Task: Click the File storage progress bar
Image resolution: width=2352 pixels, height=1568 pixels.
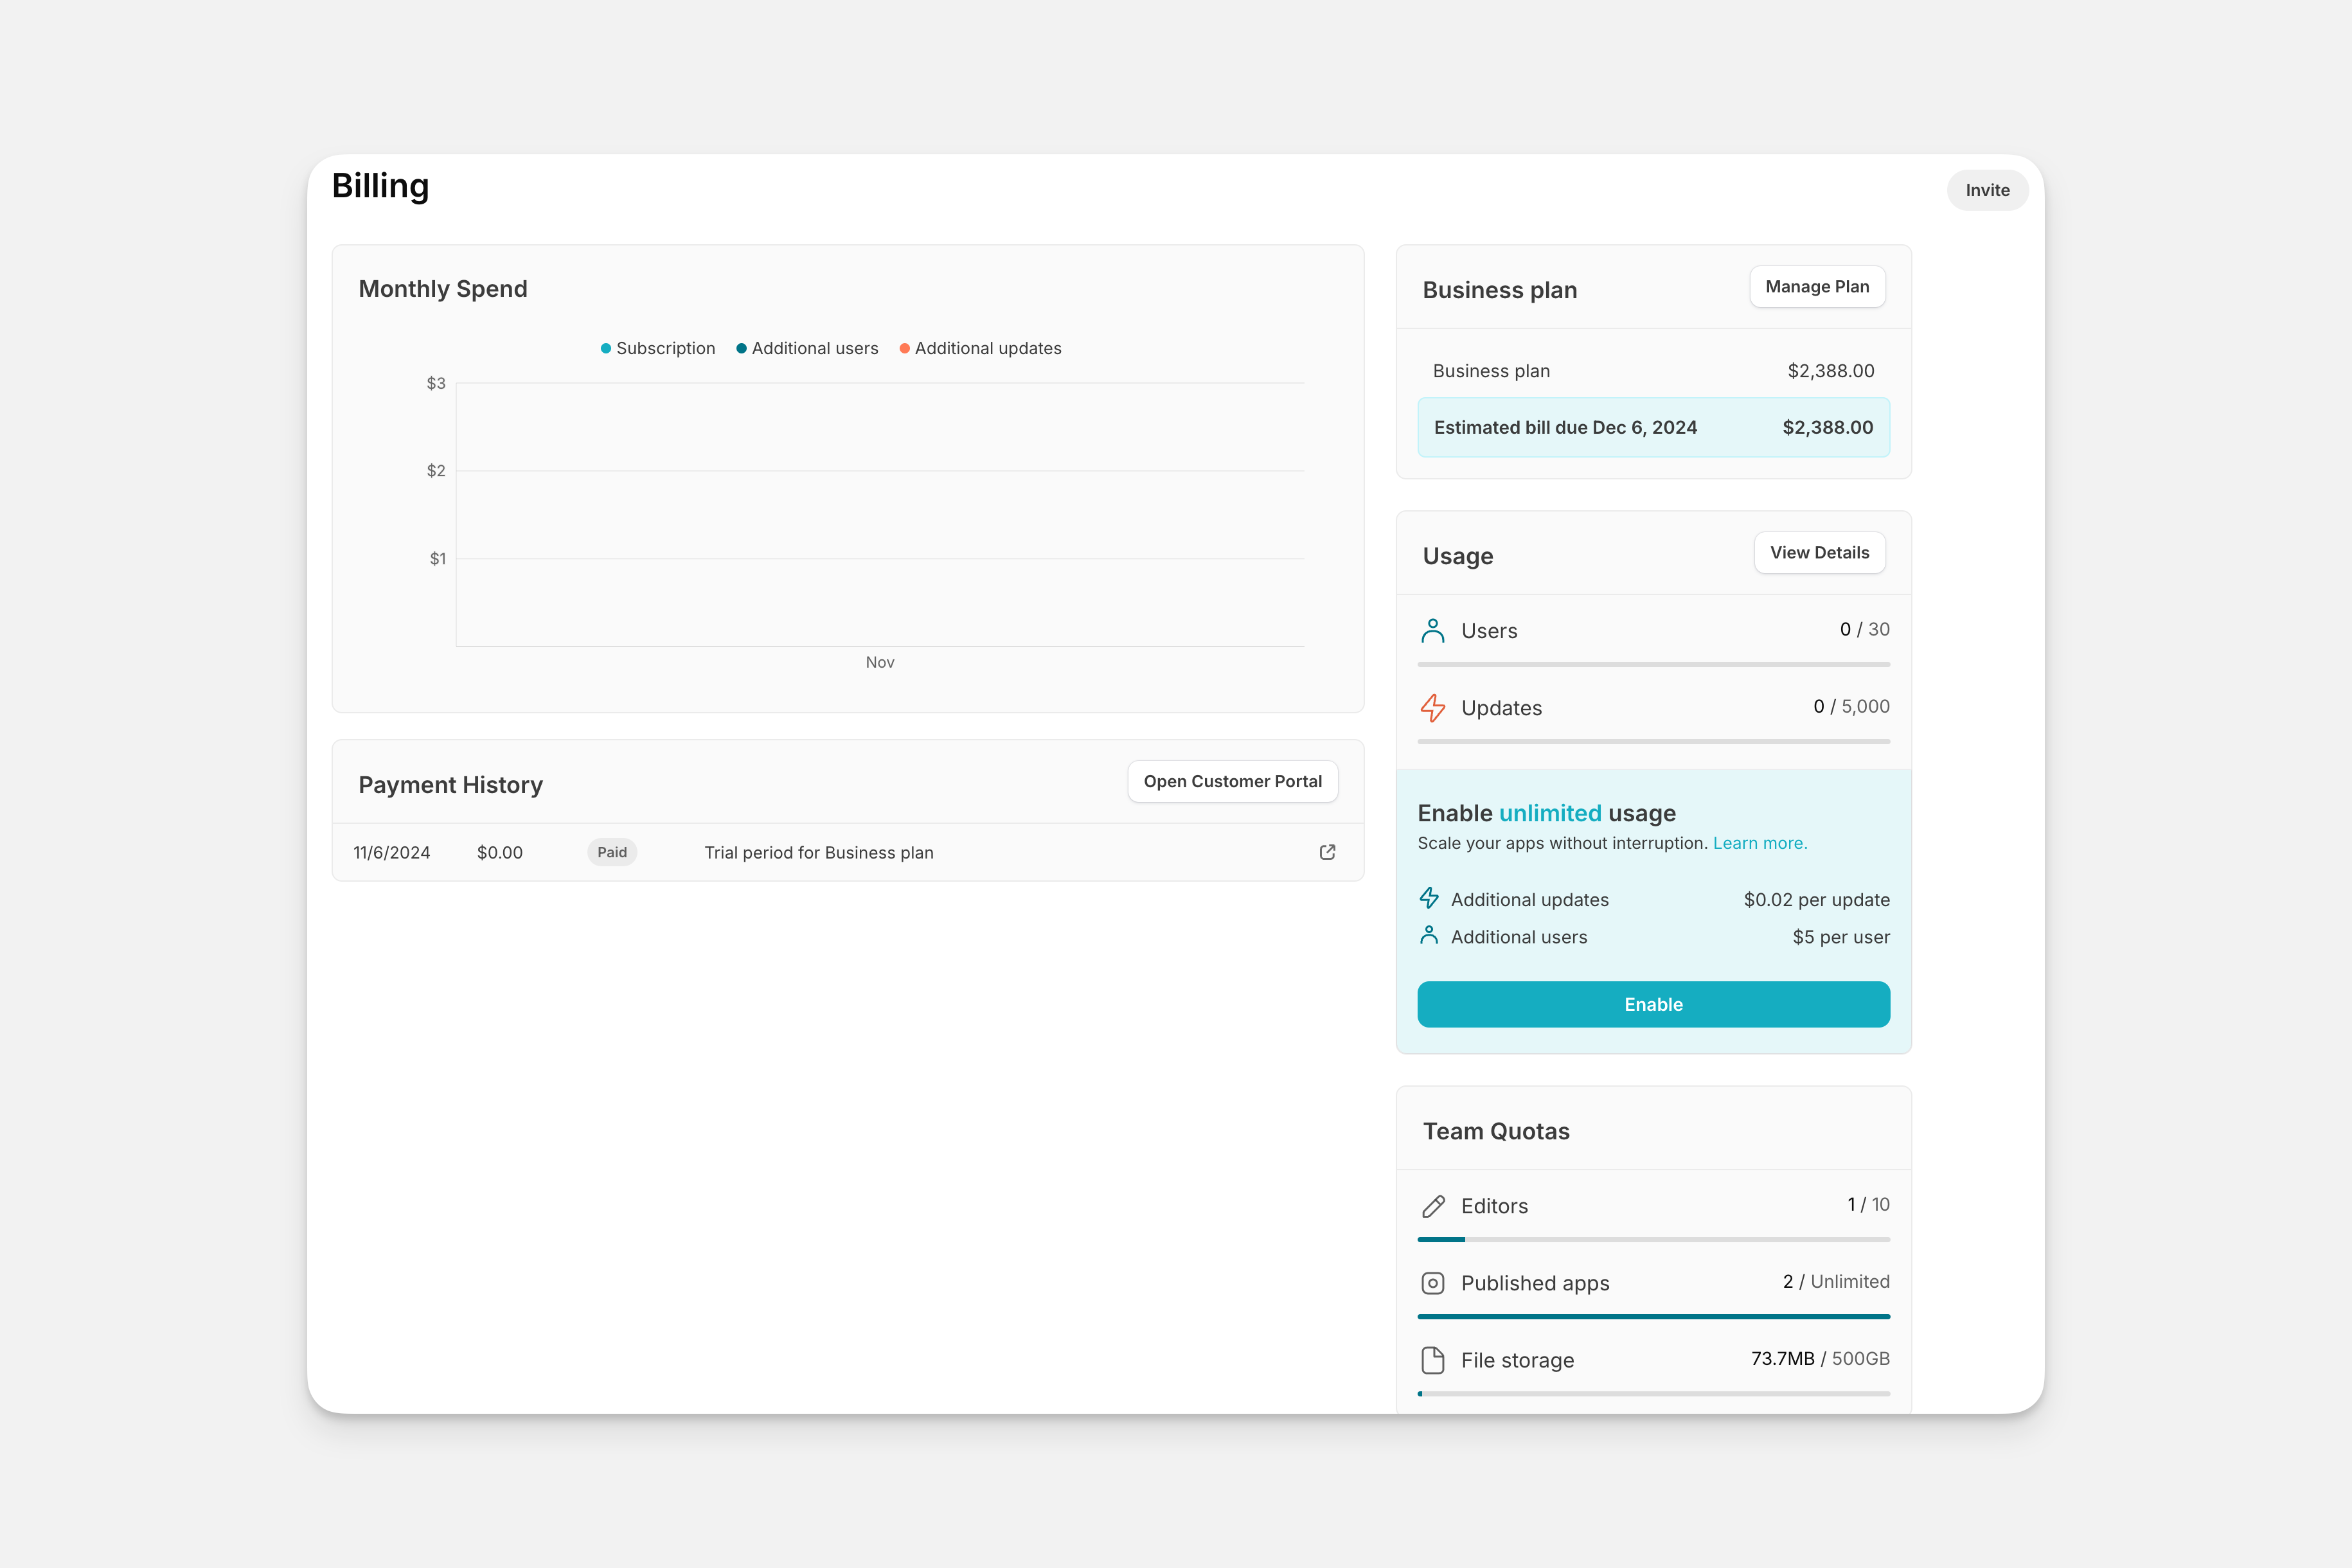Action: (x=1653, y=1393)
